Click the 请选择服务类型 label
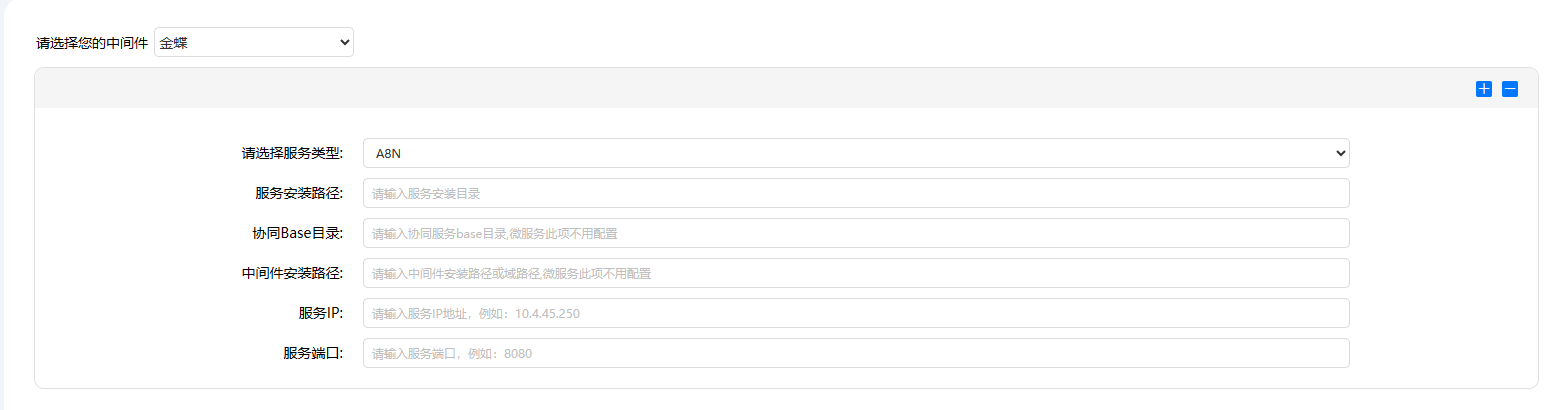The width and height of the screenshot is (1557, 410). [292, 154]
